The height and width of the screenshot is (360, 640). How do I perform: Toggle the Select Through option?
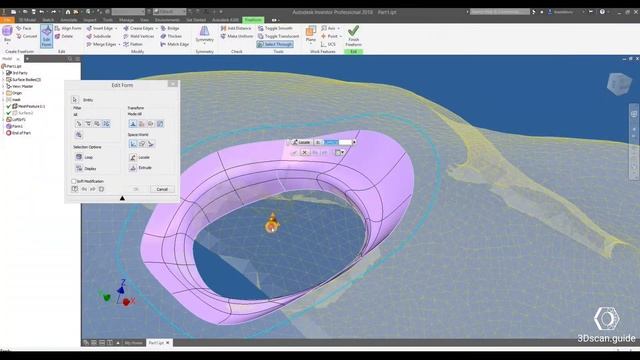(x=275, y=44)
